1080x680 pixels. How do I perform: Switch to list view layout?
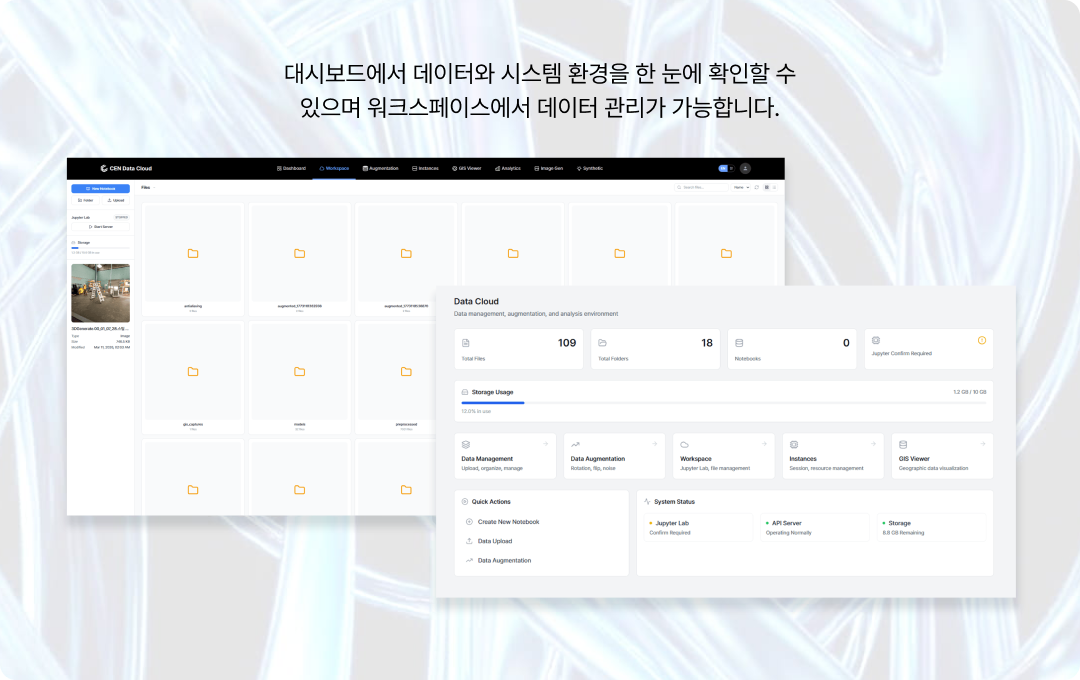pos(774,187)
